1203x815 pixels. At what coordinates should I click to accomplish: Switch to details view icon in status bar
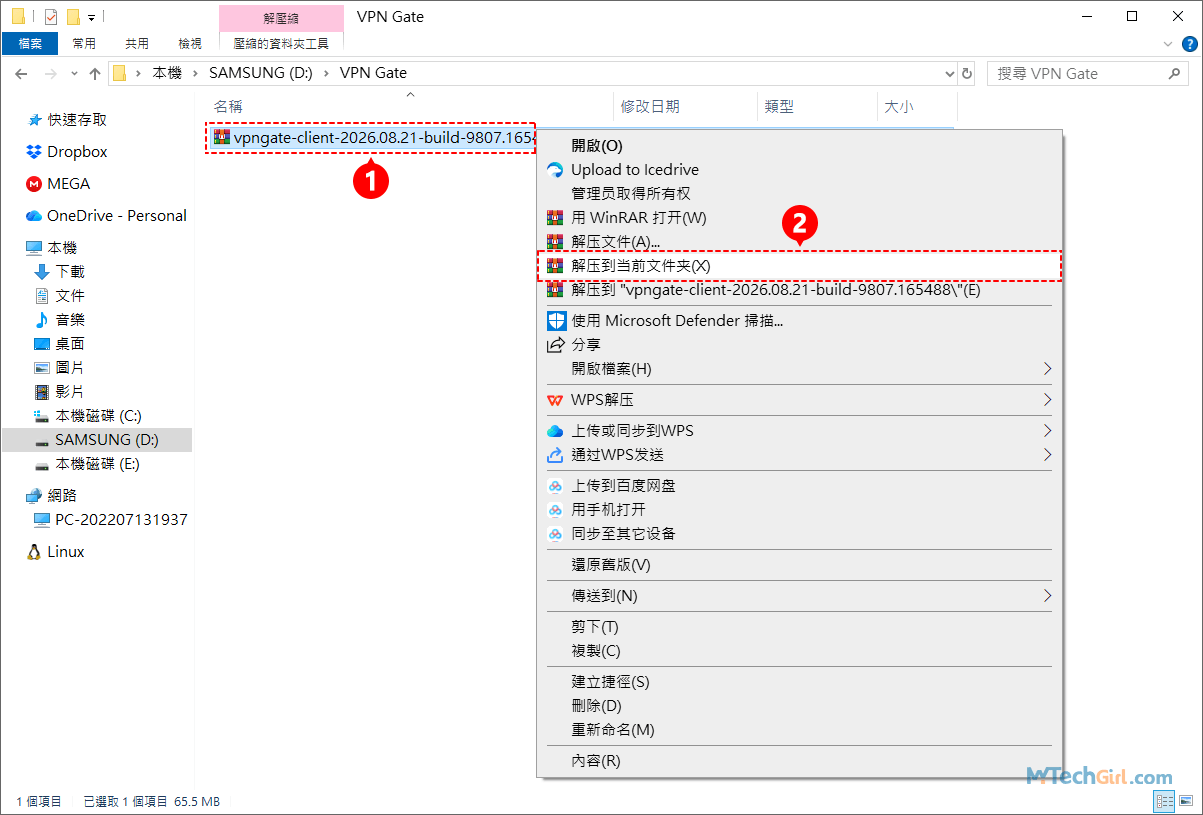pos(1165,801)
